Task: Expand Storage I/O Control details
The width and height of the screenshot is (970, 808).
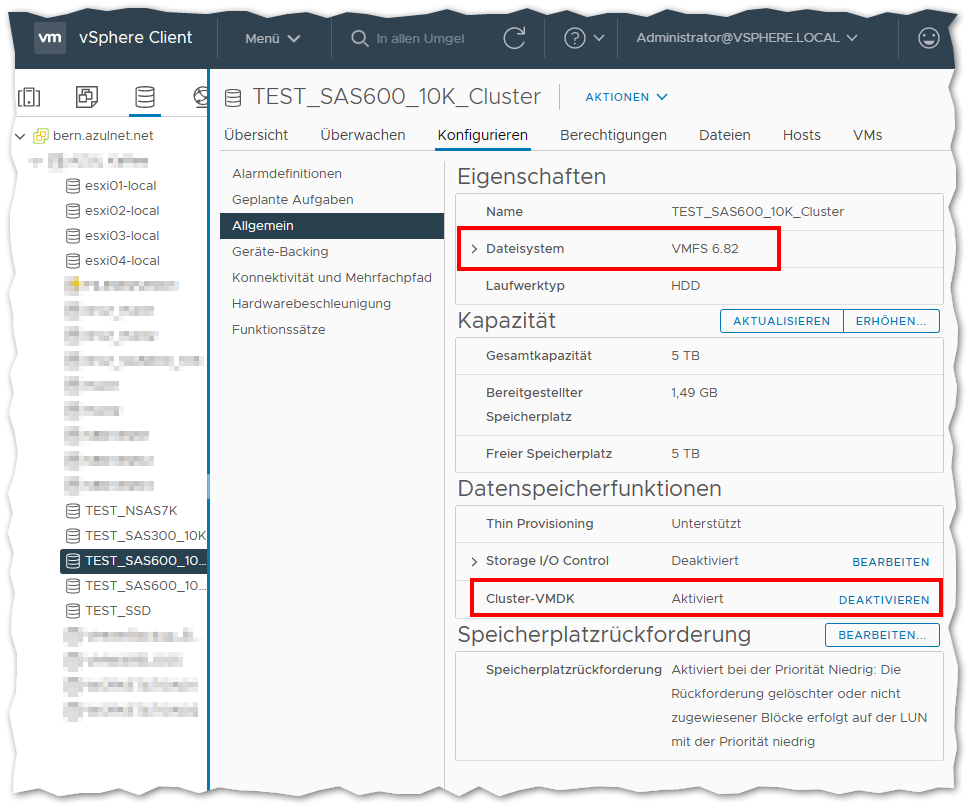Action: coord(474,562)
